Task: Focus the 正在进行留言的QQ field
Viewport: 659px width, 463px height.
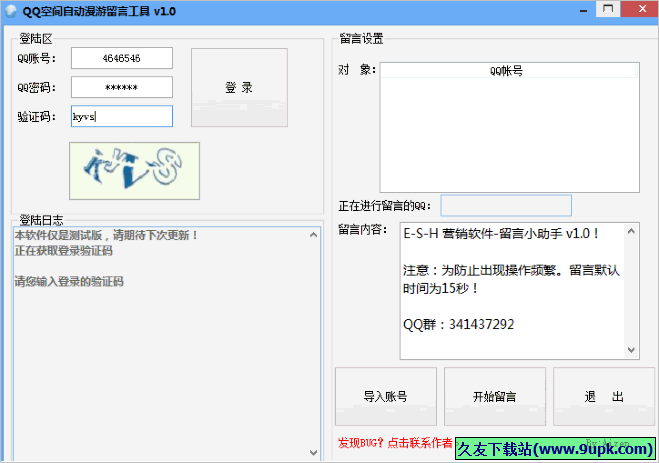Action: (x=506, y=205)
